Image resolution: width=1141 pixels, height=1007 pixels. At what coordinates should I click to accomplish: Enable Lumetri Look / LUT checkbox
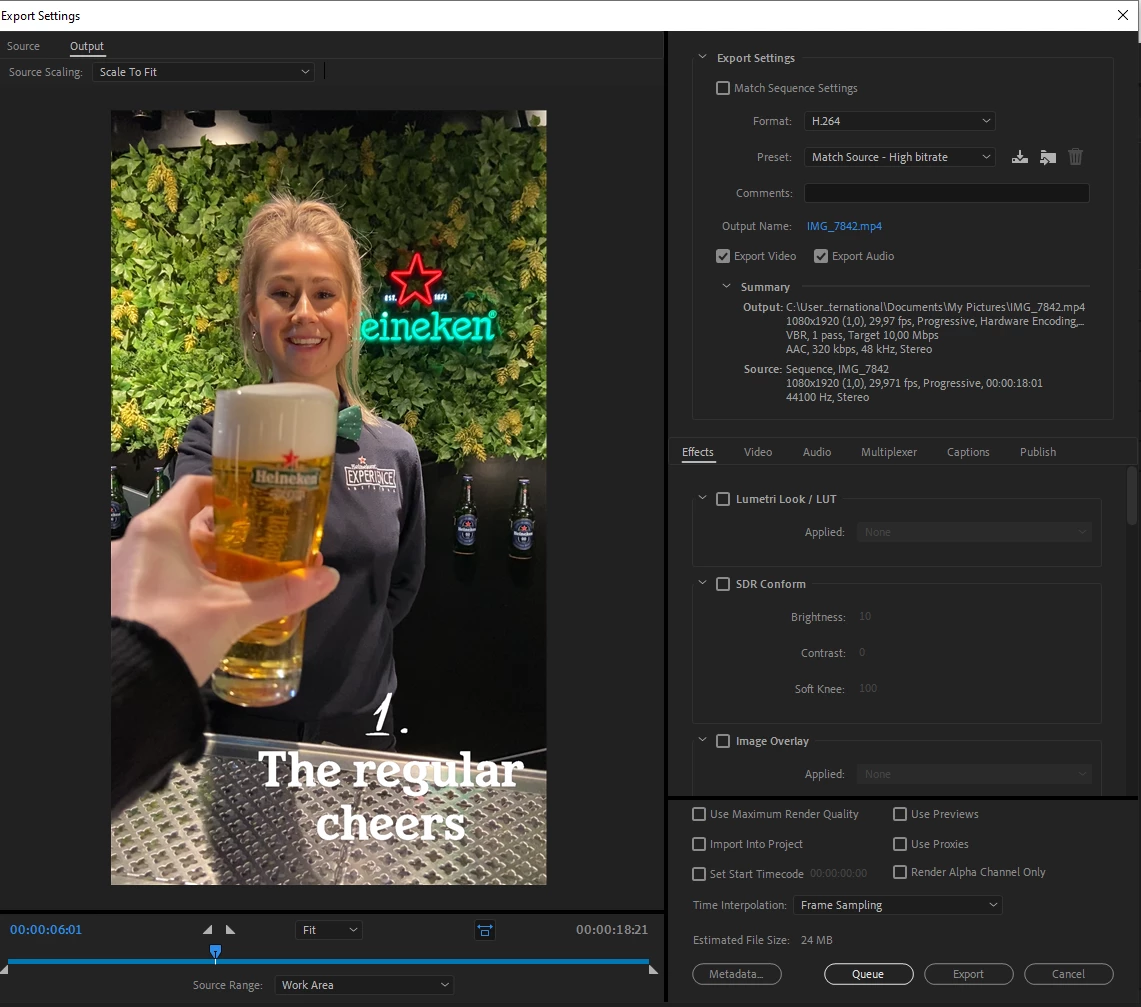point(723,499)
